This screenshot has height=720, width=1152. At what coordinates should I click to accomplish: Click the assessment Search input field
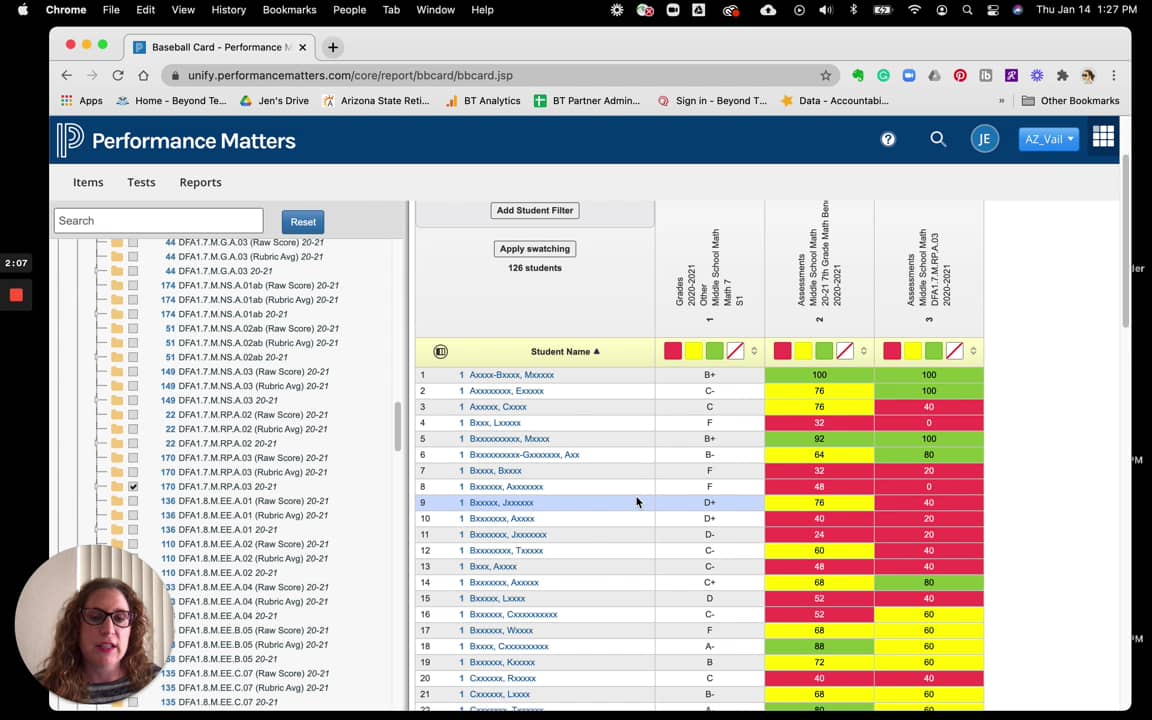pyautogui.click(x=159, y=221)
